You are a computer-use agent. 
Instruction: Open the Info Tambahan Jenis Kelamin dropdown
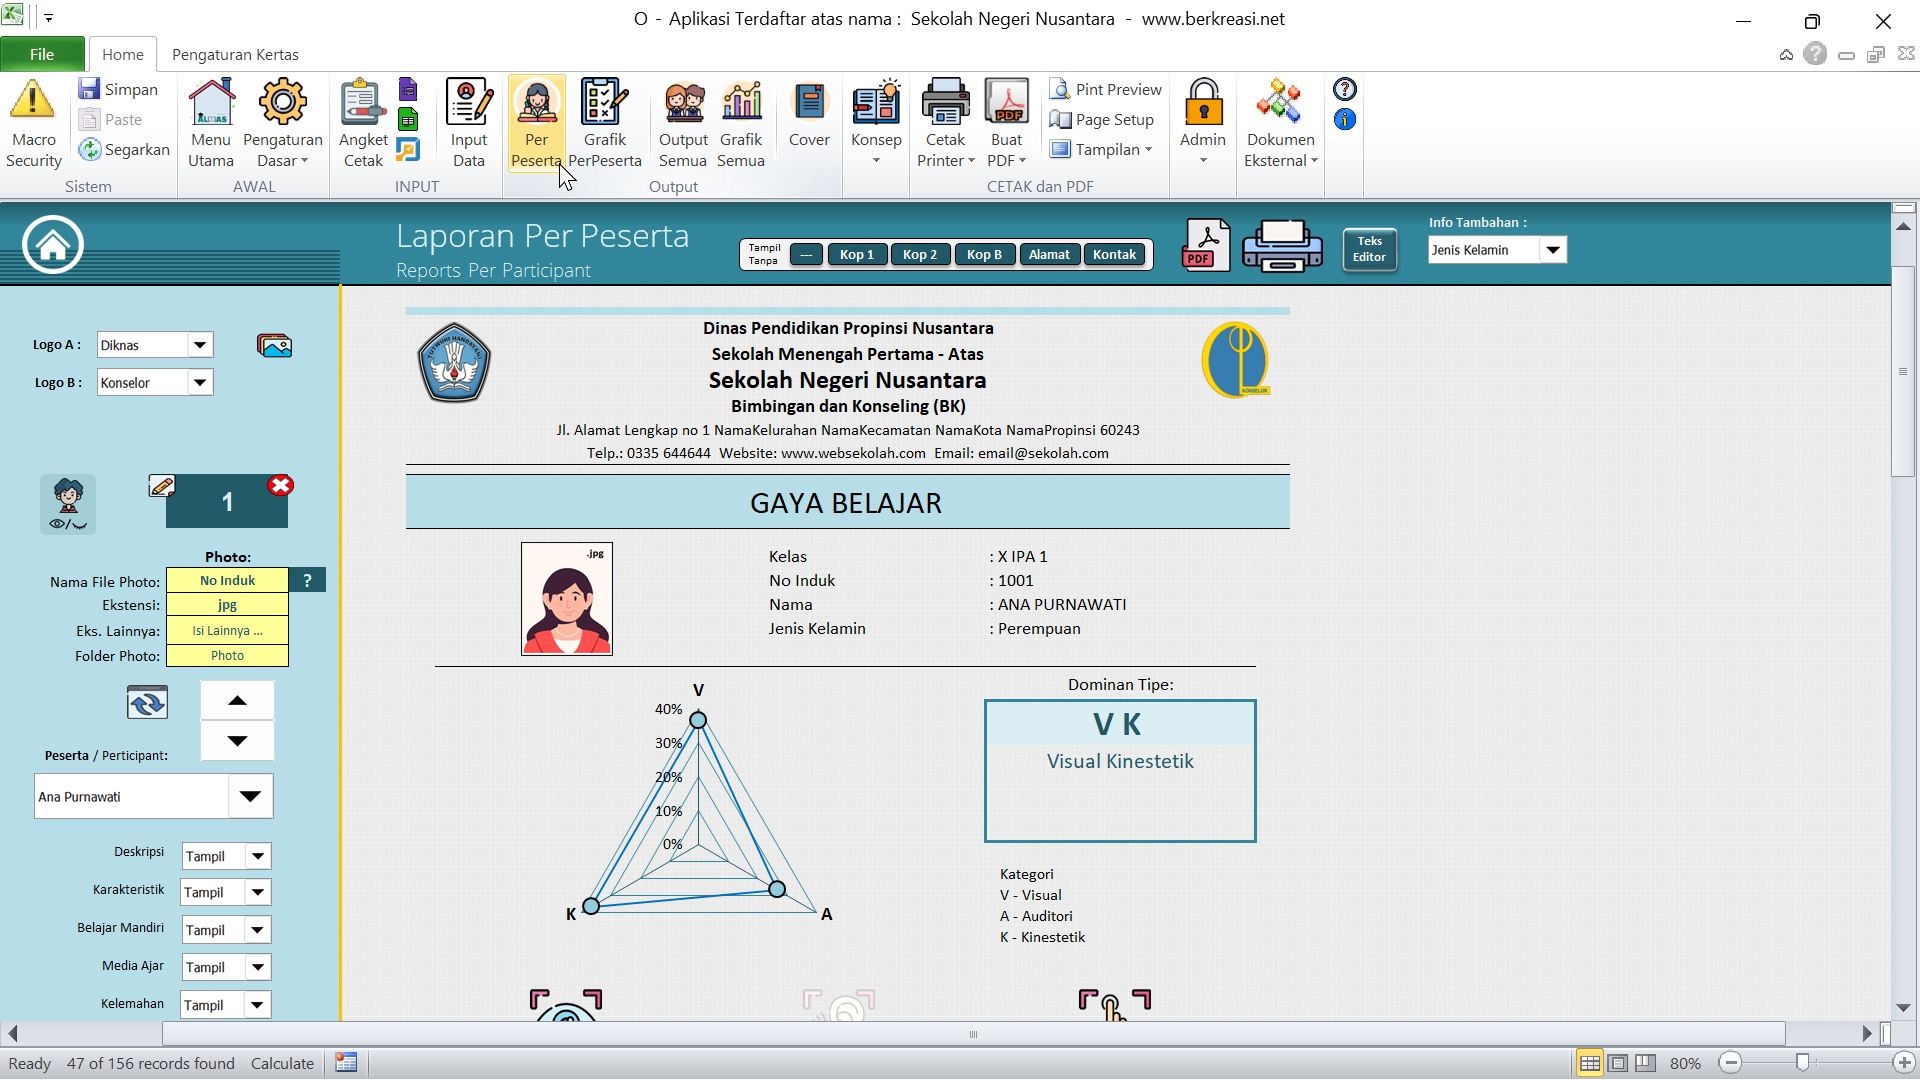pos(1552,250)
